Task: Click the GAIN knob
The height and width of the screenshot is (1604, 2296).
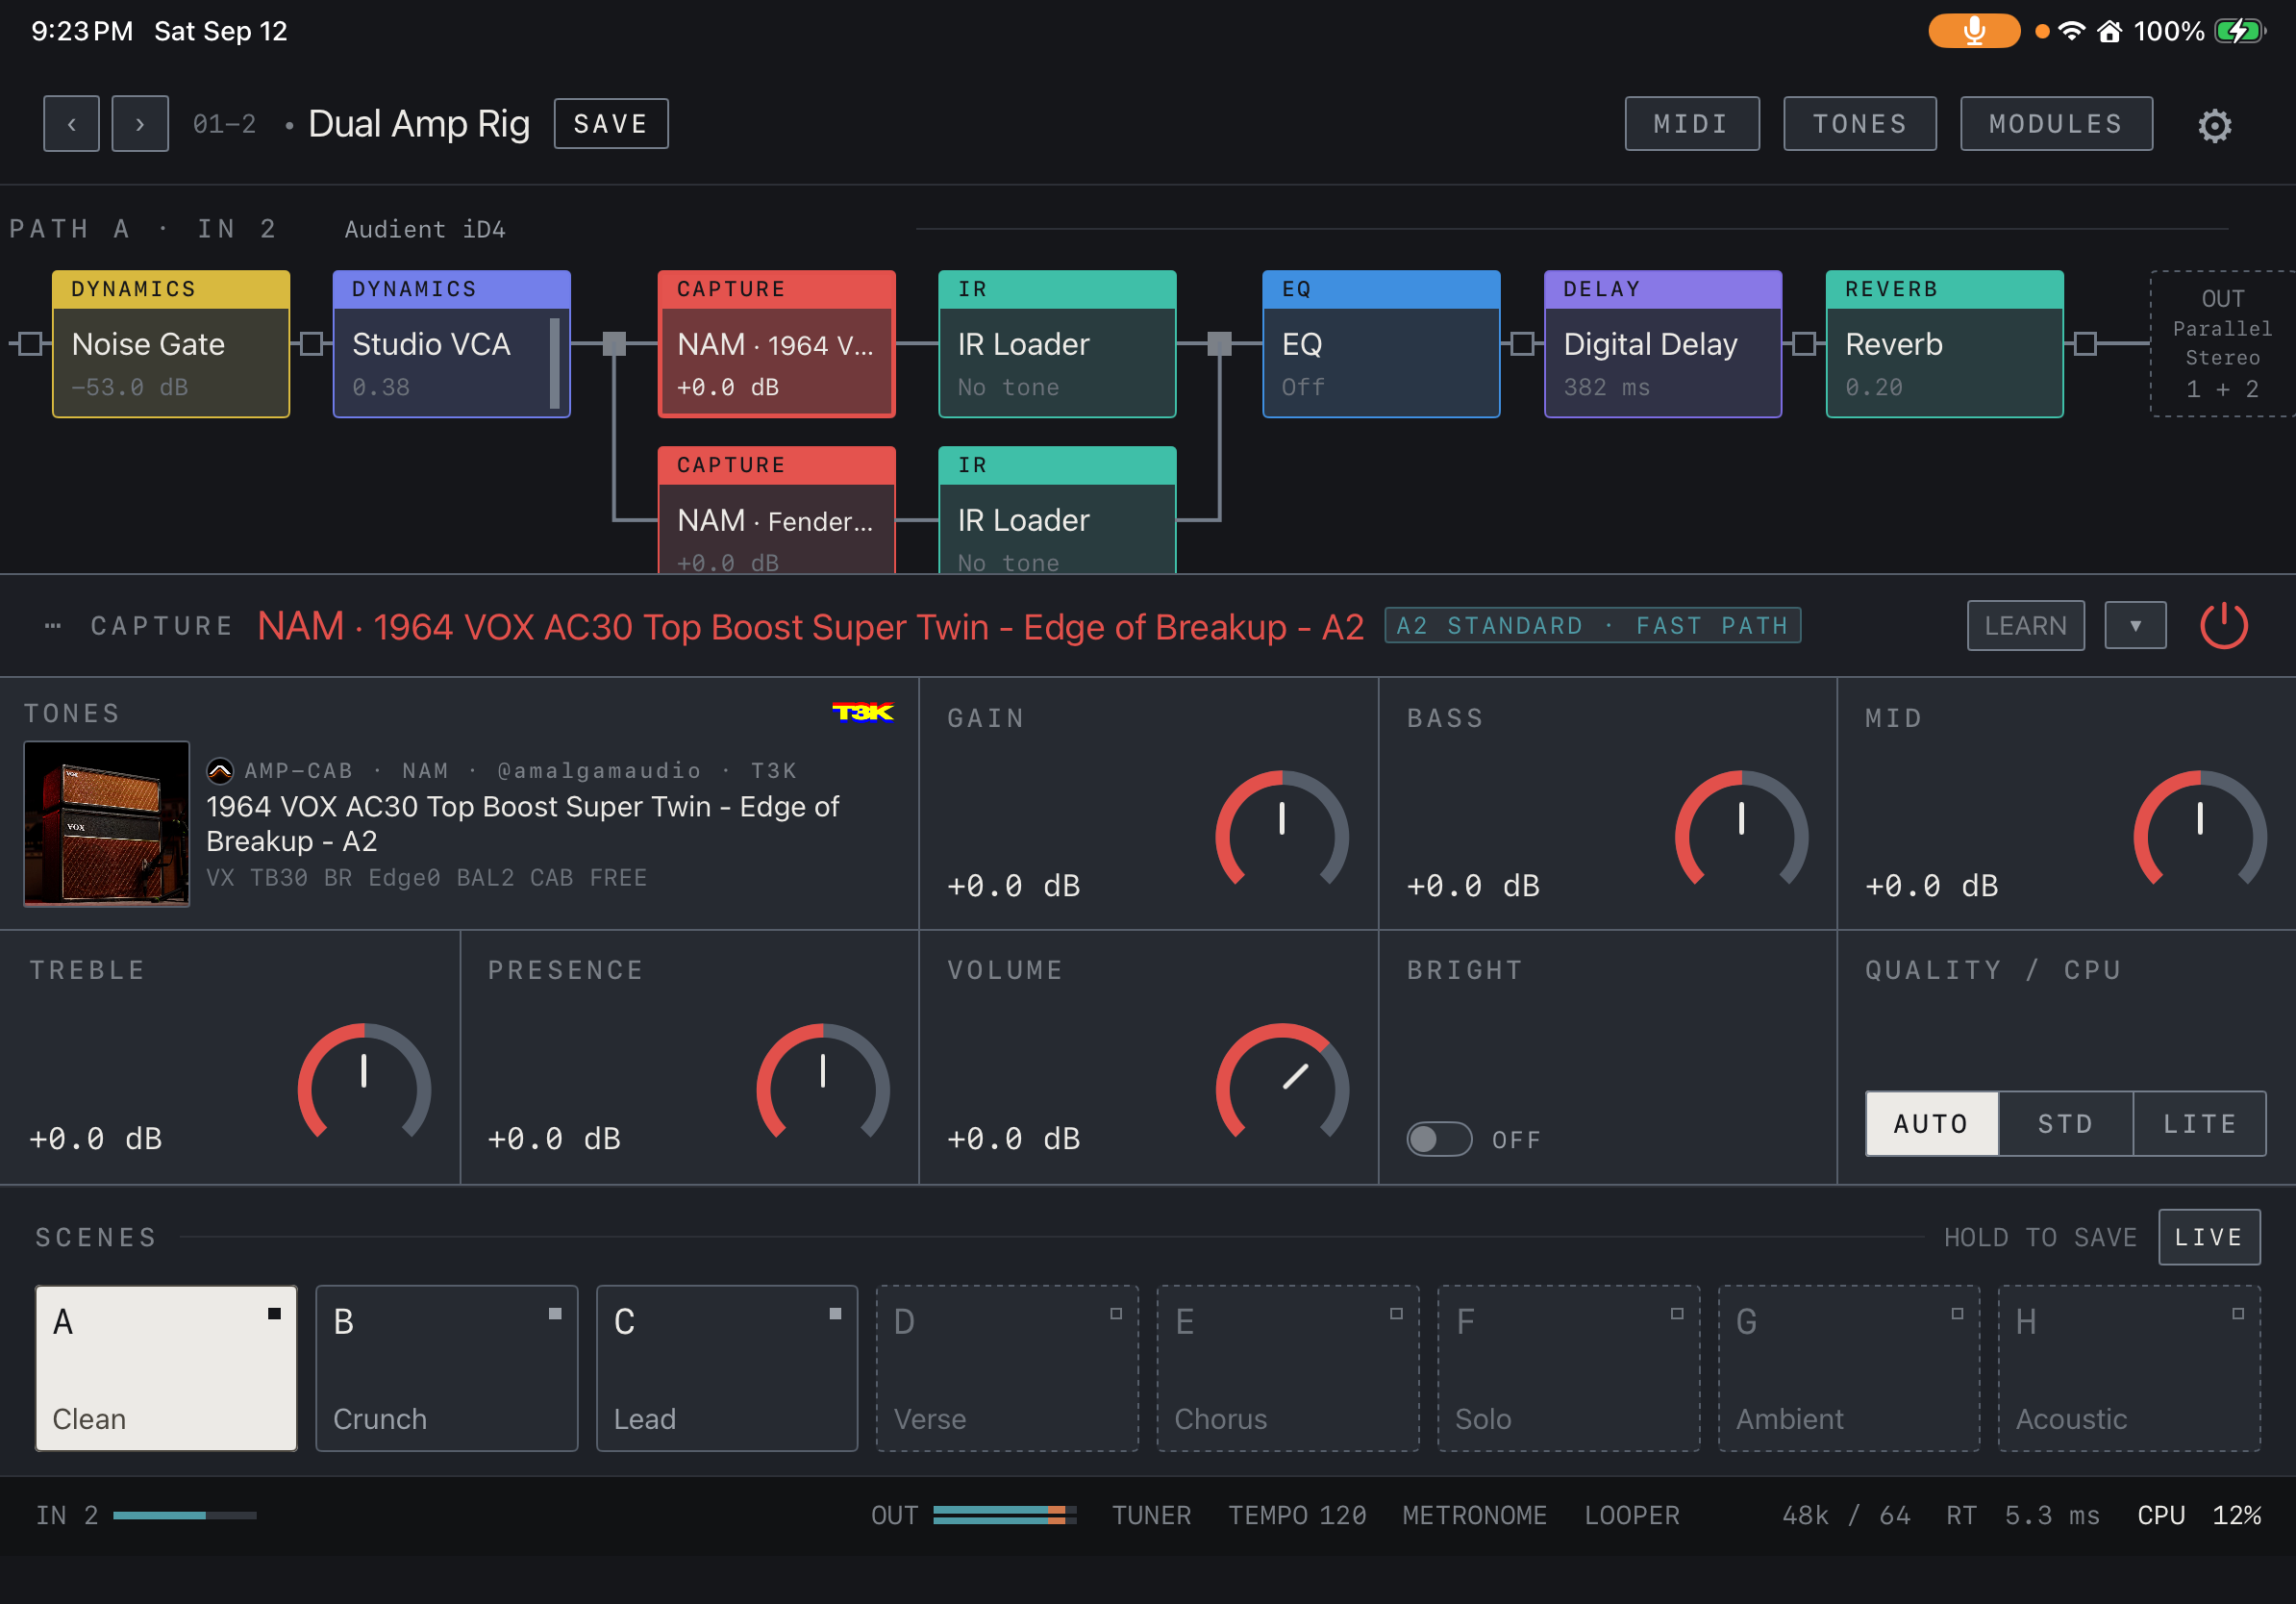Action: pyautogui.click(x=1282, y=830)
